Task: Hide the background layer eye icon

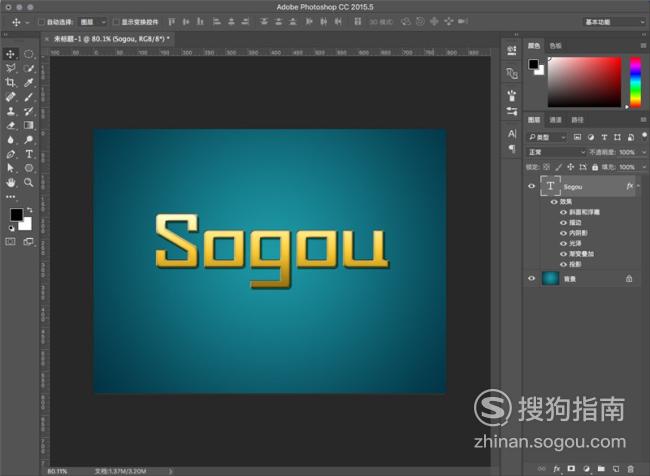Action: 531,278
